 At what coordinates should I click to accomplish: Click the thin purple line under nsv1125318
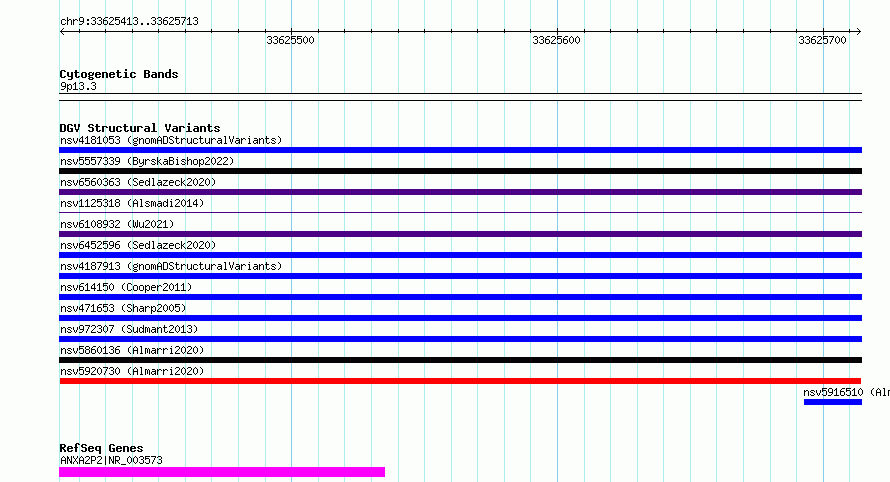[460, 212]
